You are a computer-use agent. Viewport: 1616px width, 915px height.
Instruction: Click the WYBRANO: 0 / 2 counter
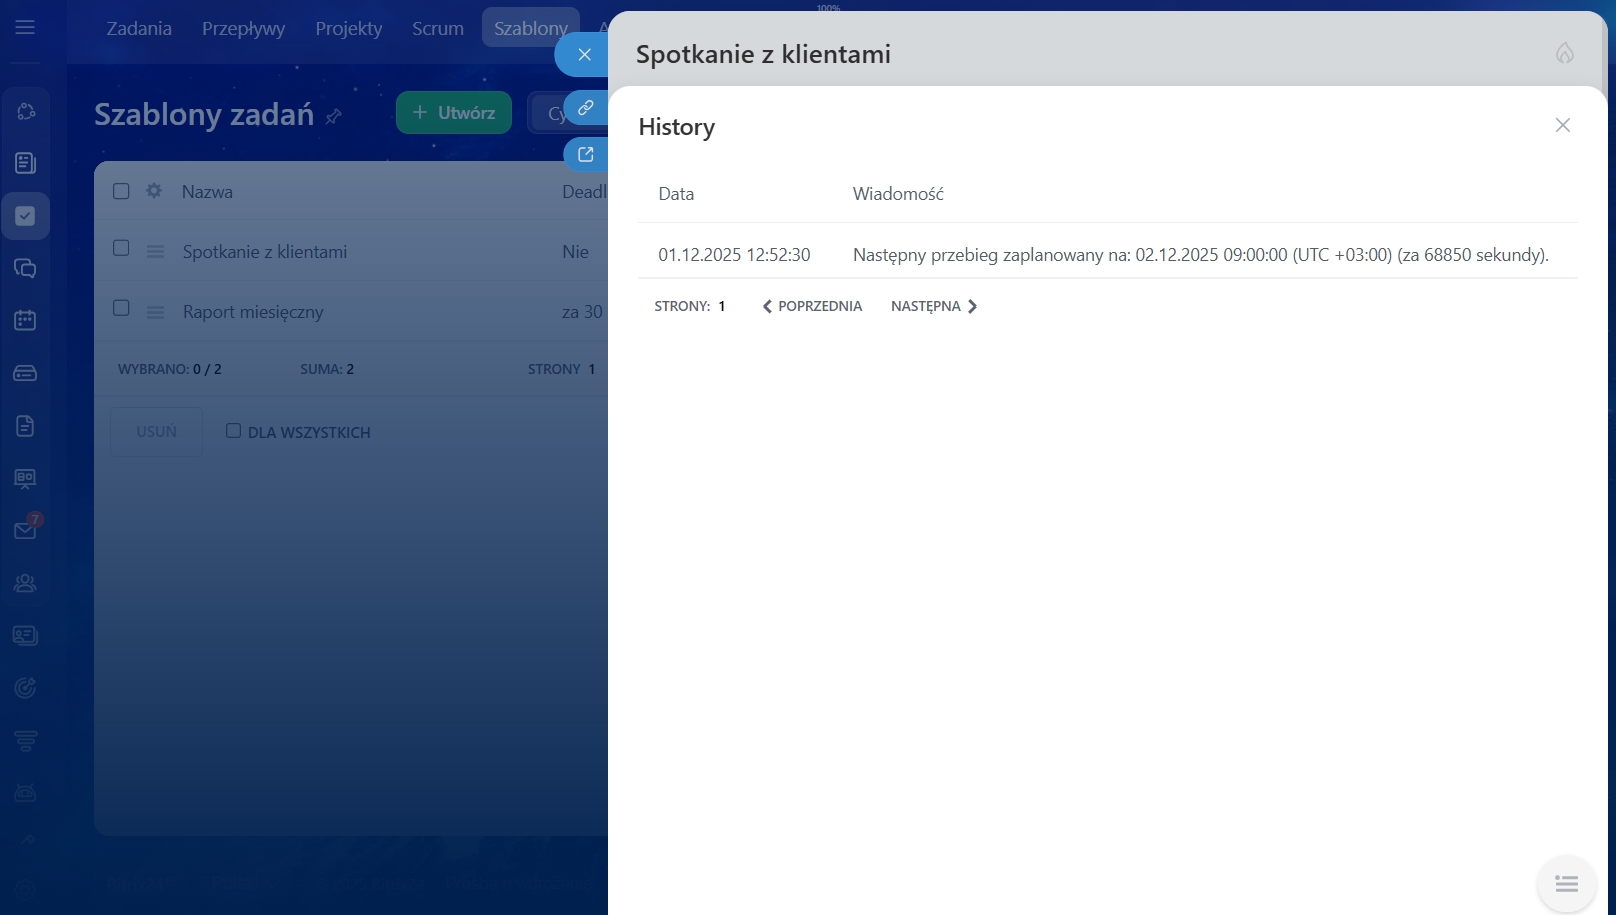(170, 369)
